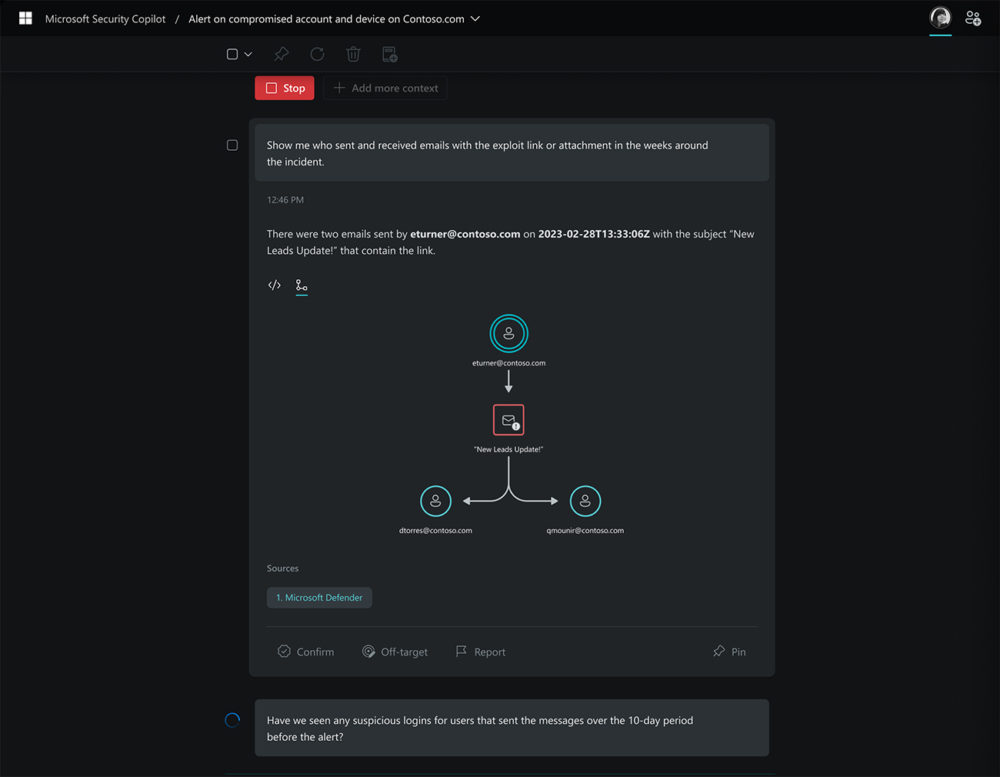Select the dtorres@contoso.com recipient node

tap(436, 501)
